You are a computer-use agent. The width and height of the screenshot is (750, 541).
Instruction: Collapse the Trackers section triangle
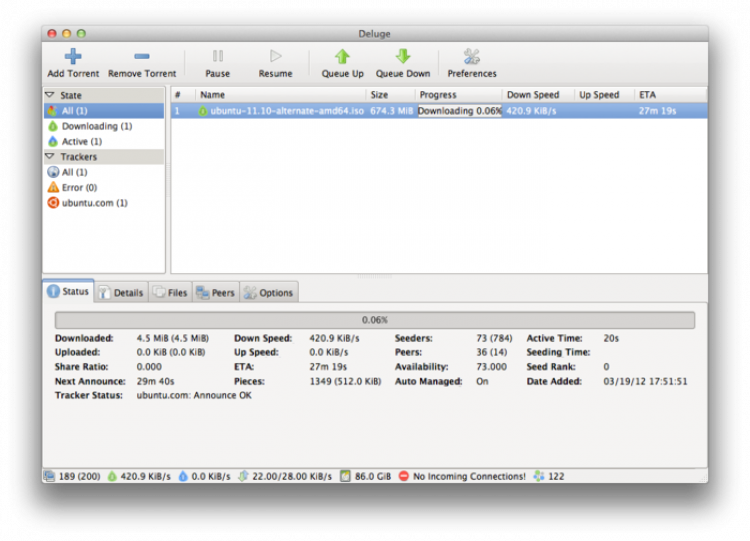[50, 156]
